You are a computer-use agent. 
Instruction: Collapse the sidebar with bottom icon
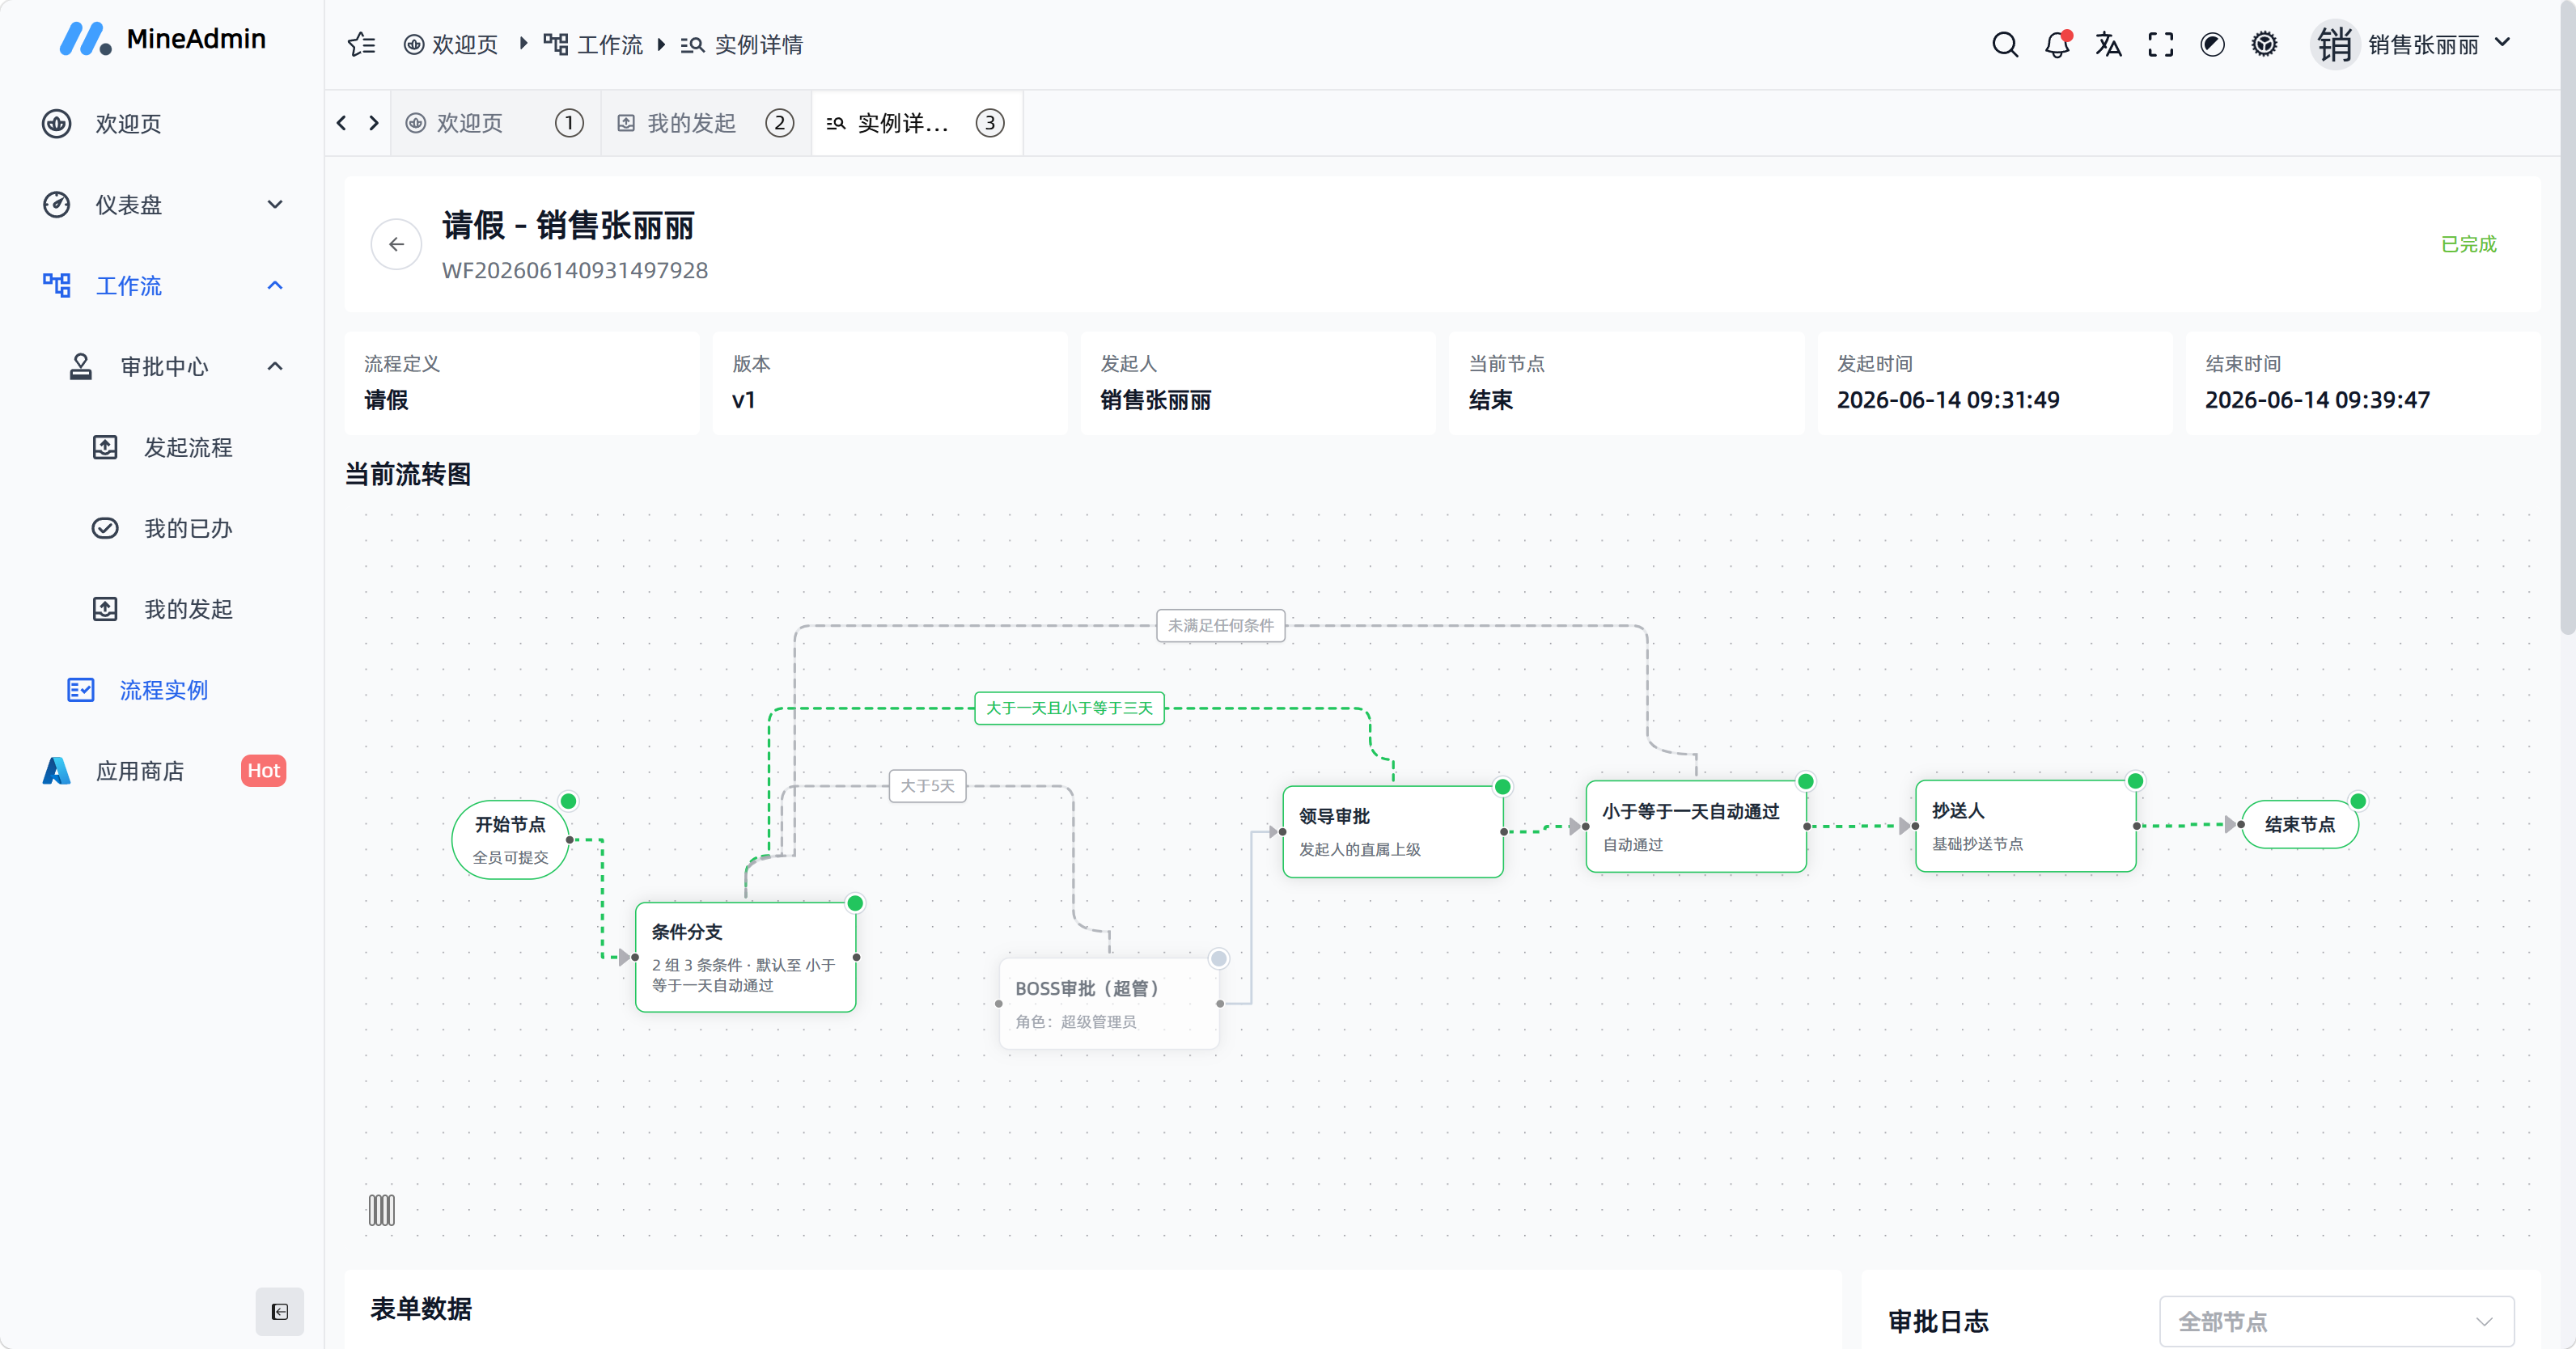coord(279,1311)
